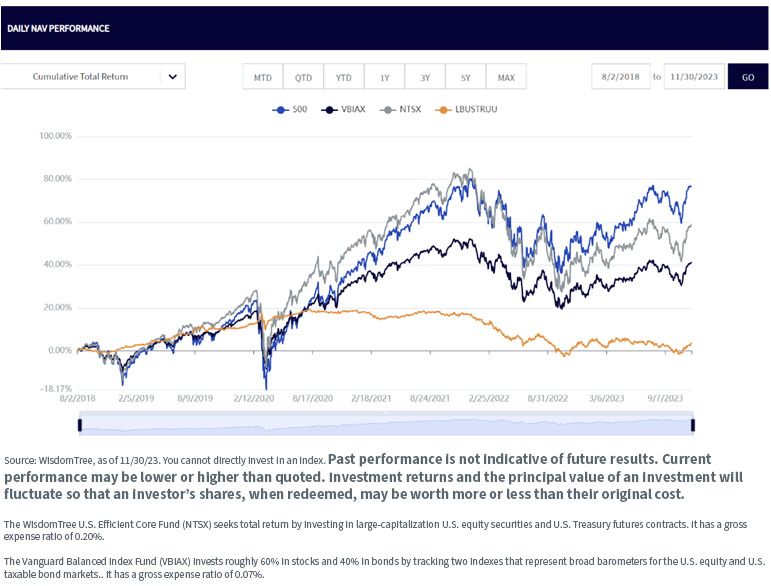Image resolution: width=771 pixels, height=586 pixels.
Task: Choose the 3Y time range
Action: pyautogui.click(x=425, y=77)
